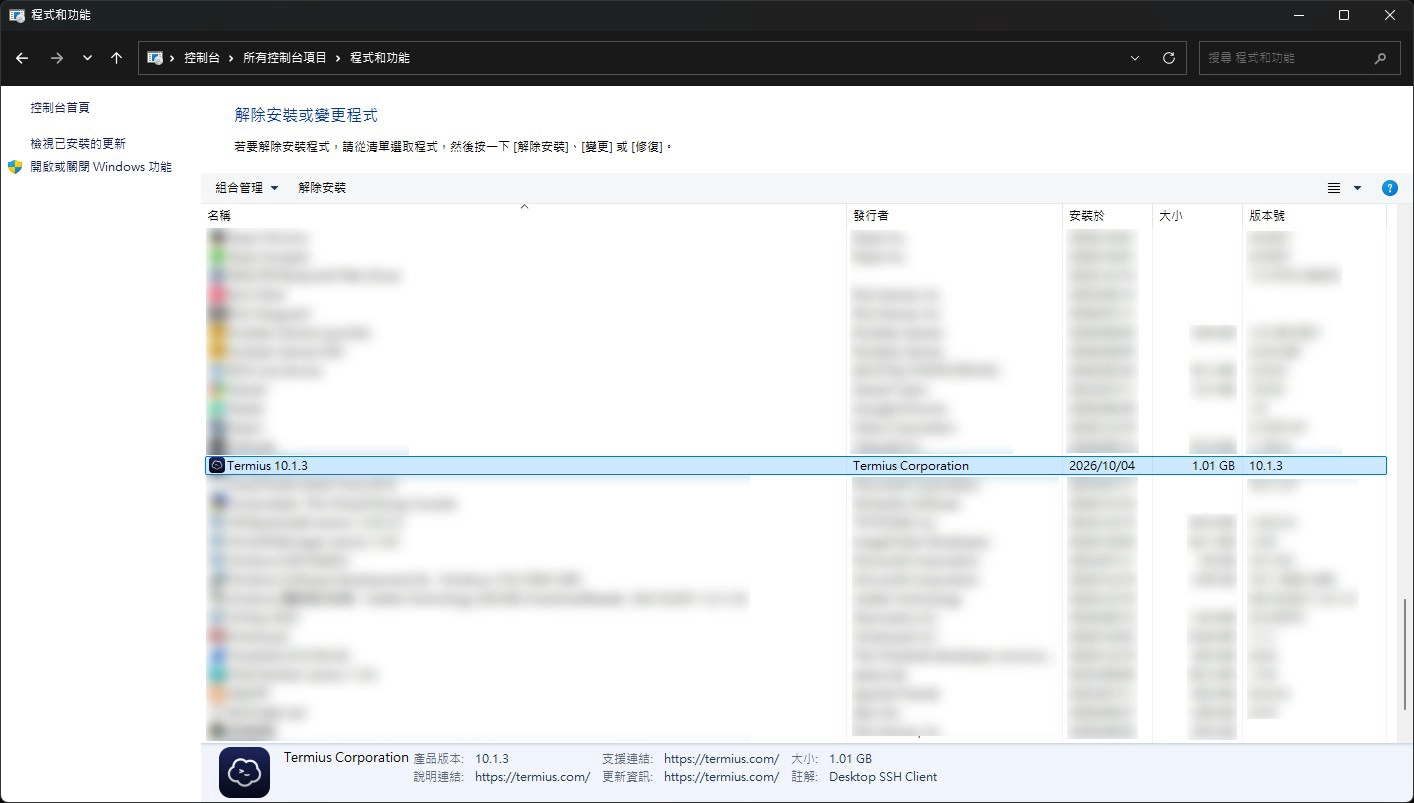Open the 控制台首頁 link

pos(60,108)
